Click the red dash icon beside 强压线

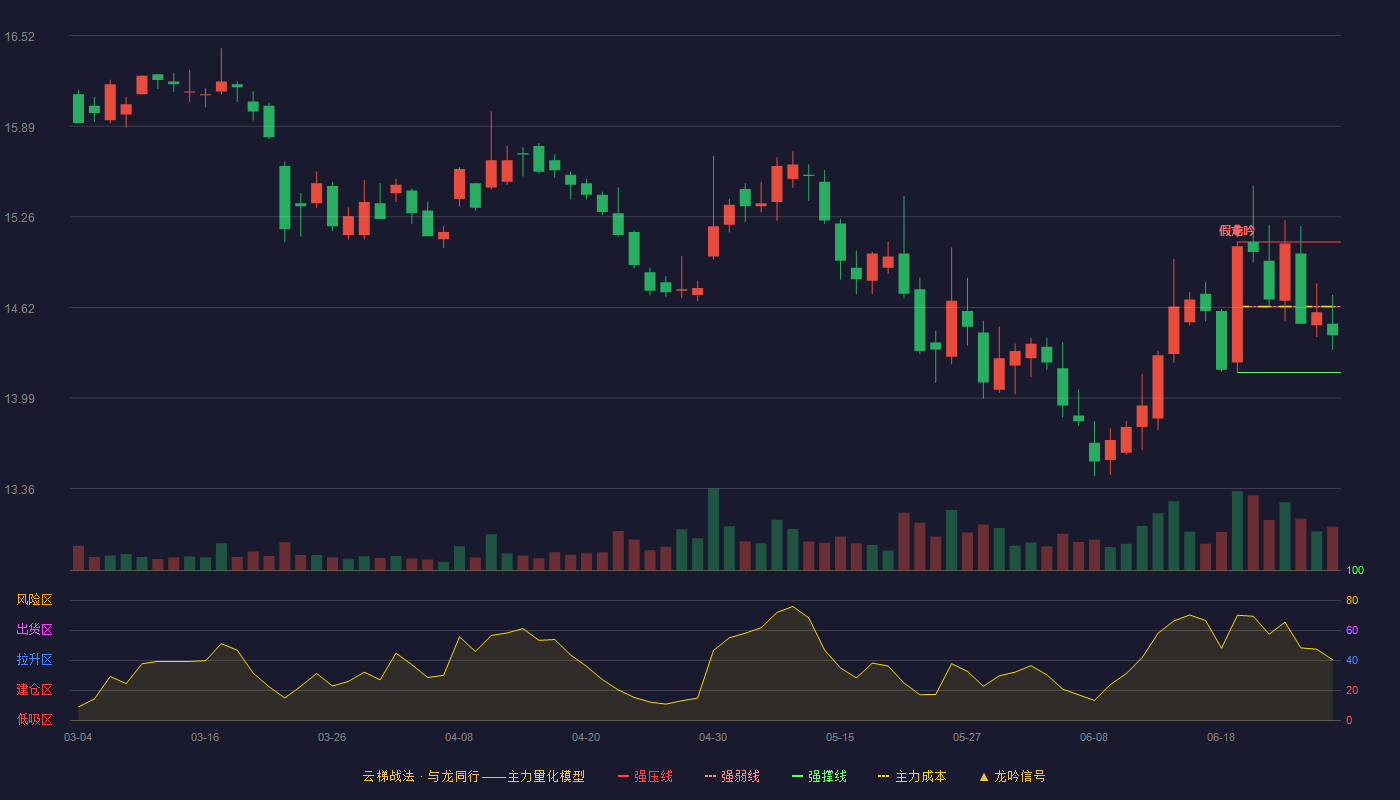(623, 776)
